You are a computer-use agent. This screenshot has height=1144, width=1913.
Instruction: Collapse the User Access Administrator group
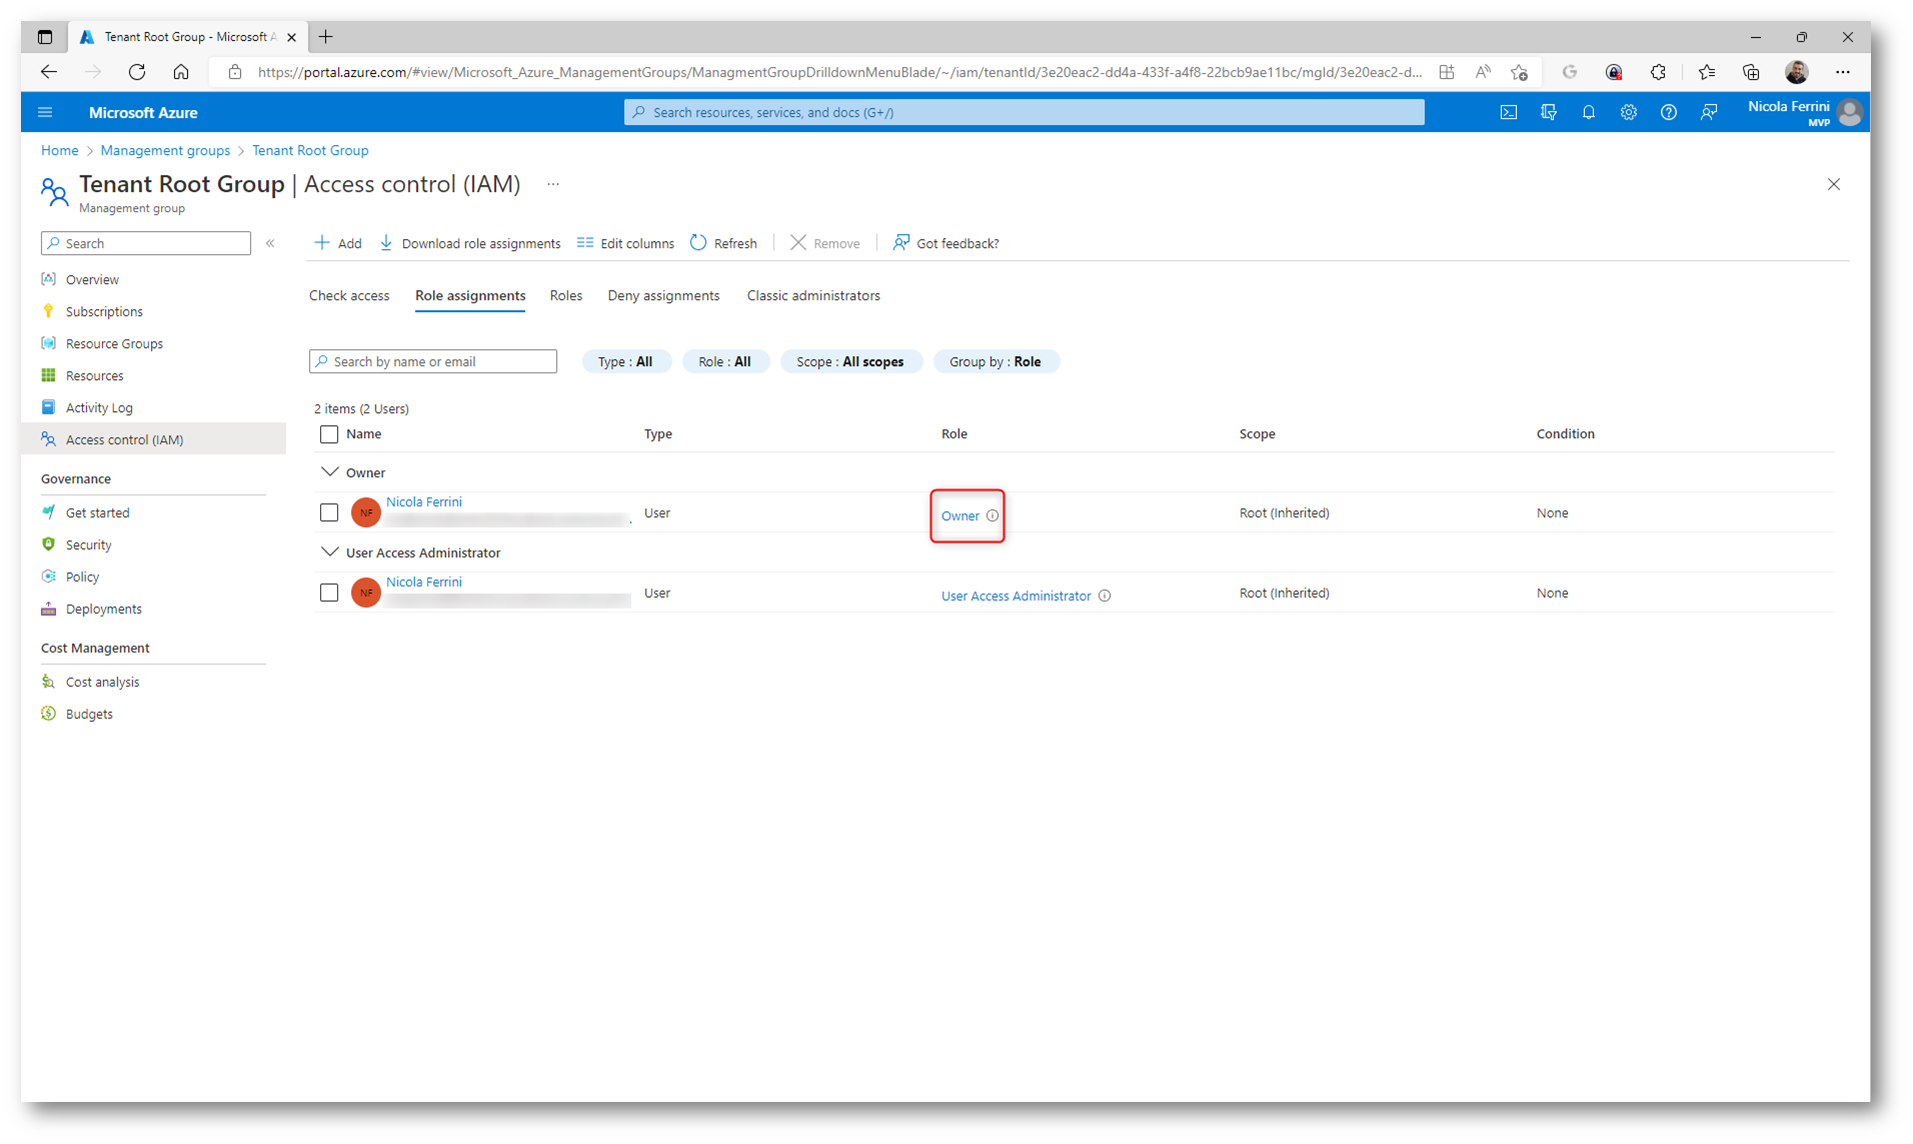(x=329, y=552)
